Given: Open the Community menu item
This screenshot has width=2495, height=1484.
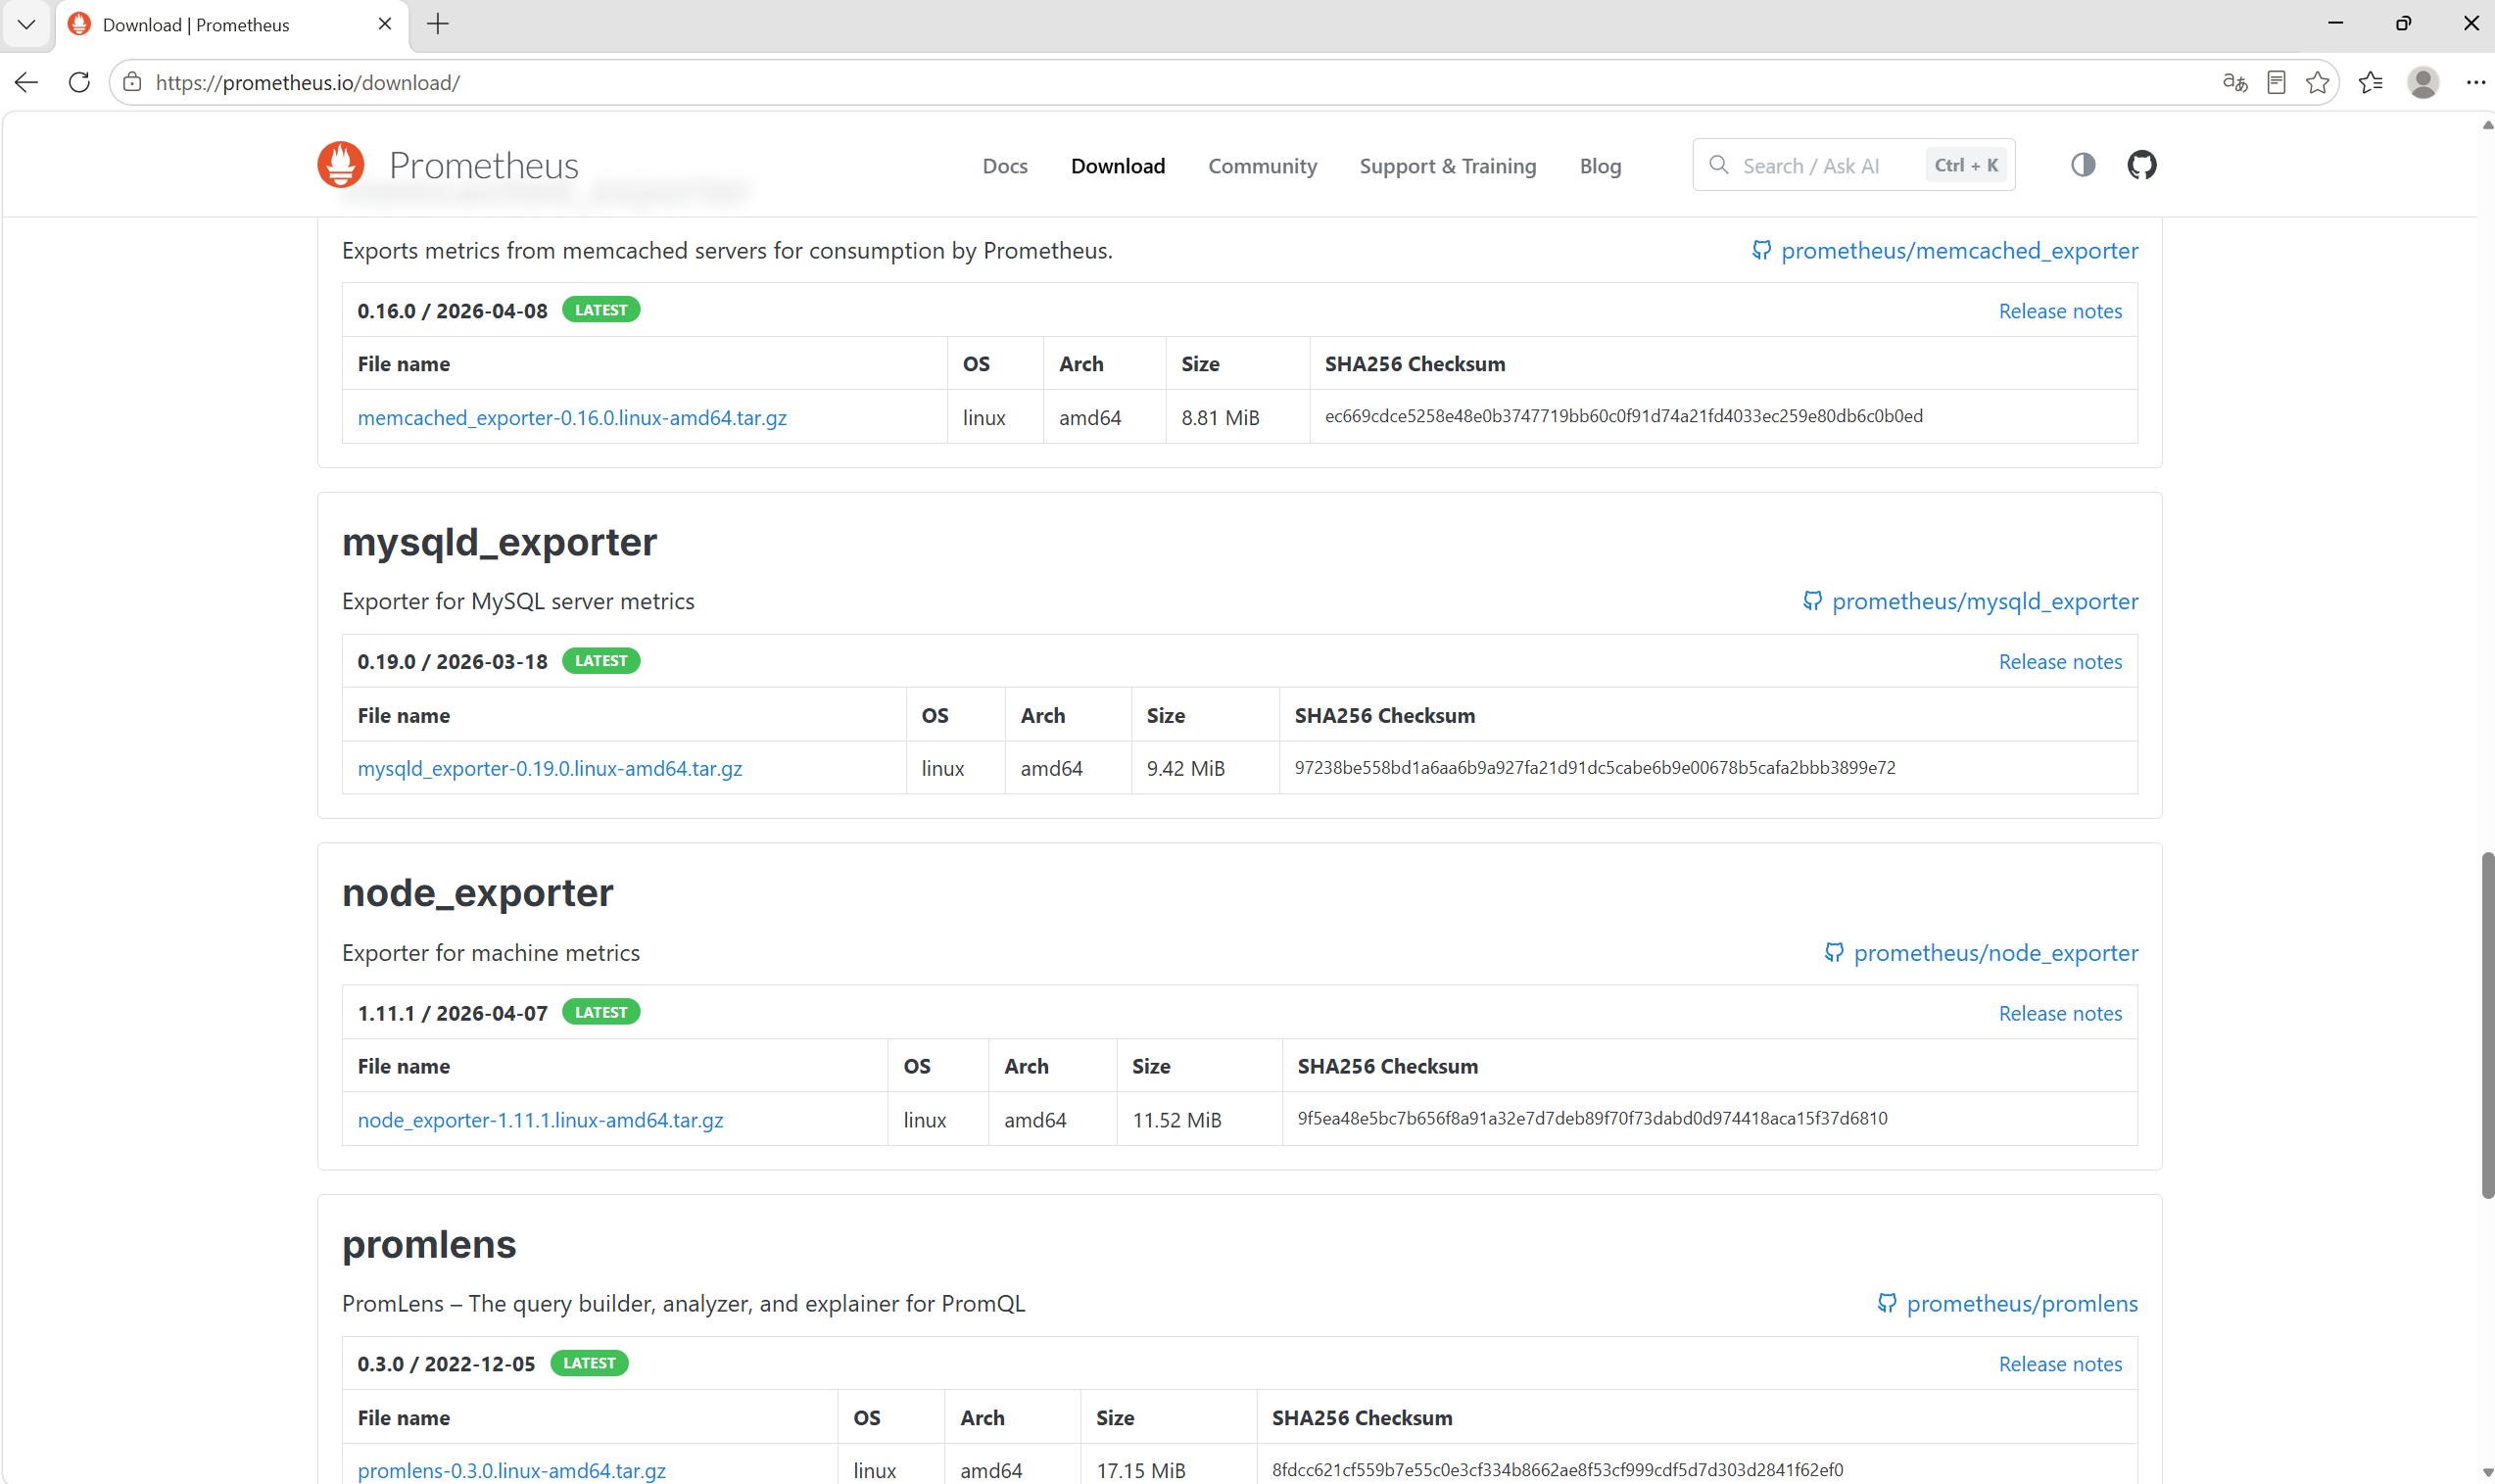Looking at the screenshot, I should coord(1262,166).
